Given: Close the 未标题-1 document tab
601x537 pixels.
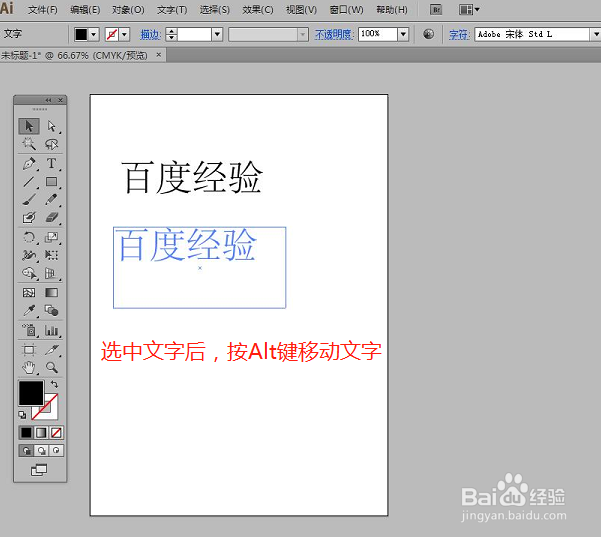Looking at the screenshot, I should point(159,55).
